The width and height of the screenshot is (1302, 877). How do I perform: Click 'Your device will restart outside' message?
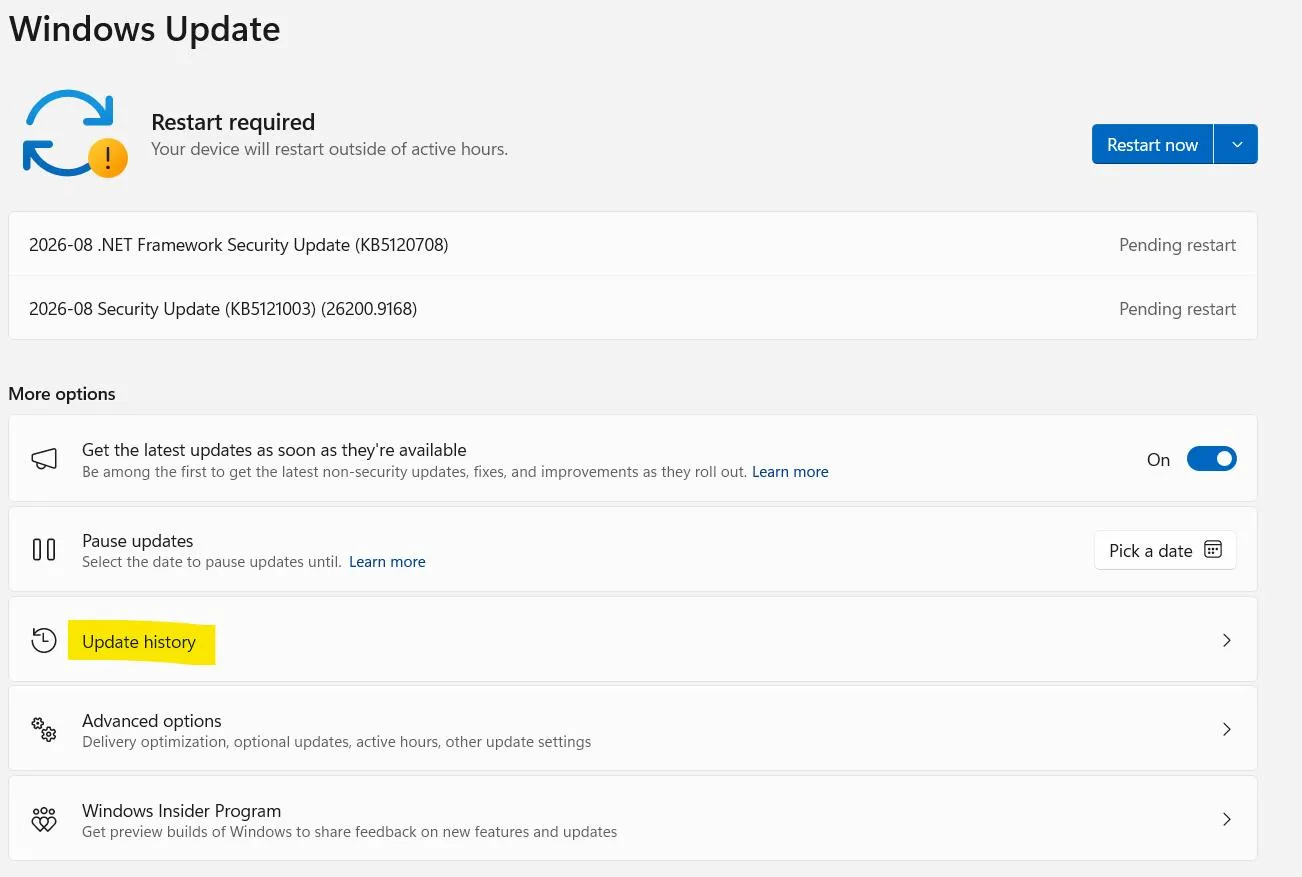(x=329, y=149)
